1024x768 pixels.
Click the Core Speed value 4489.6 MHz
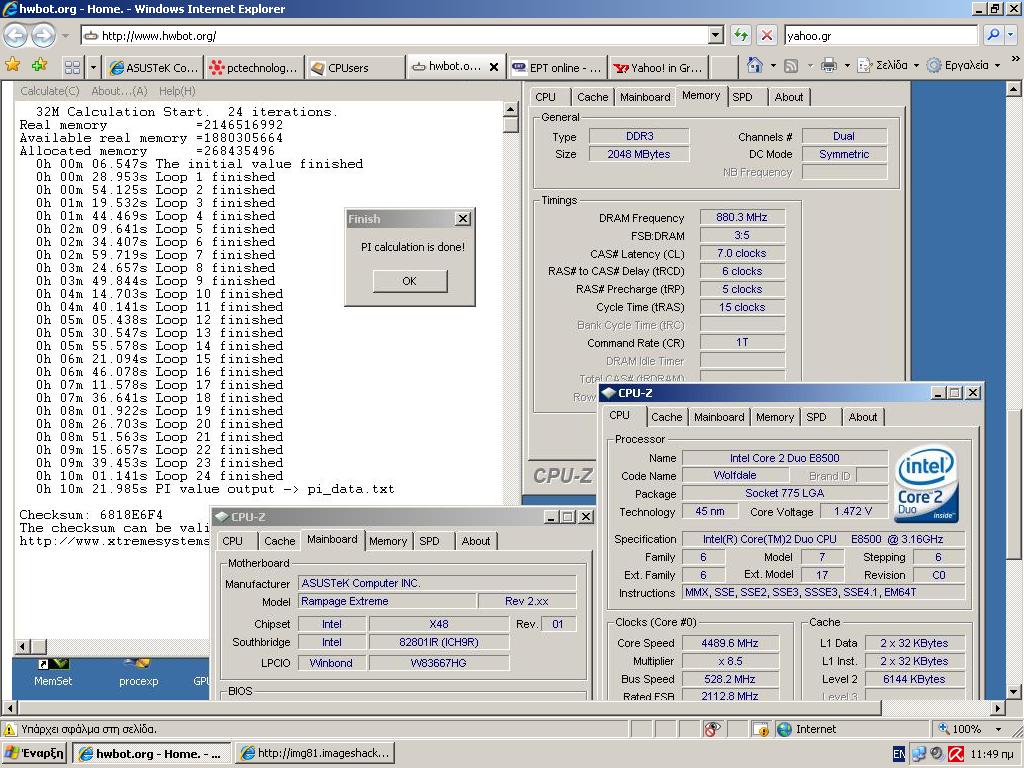730,643
